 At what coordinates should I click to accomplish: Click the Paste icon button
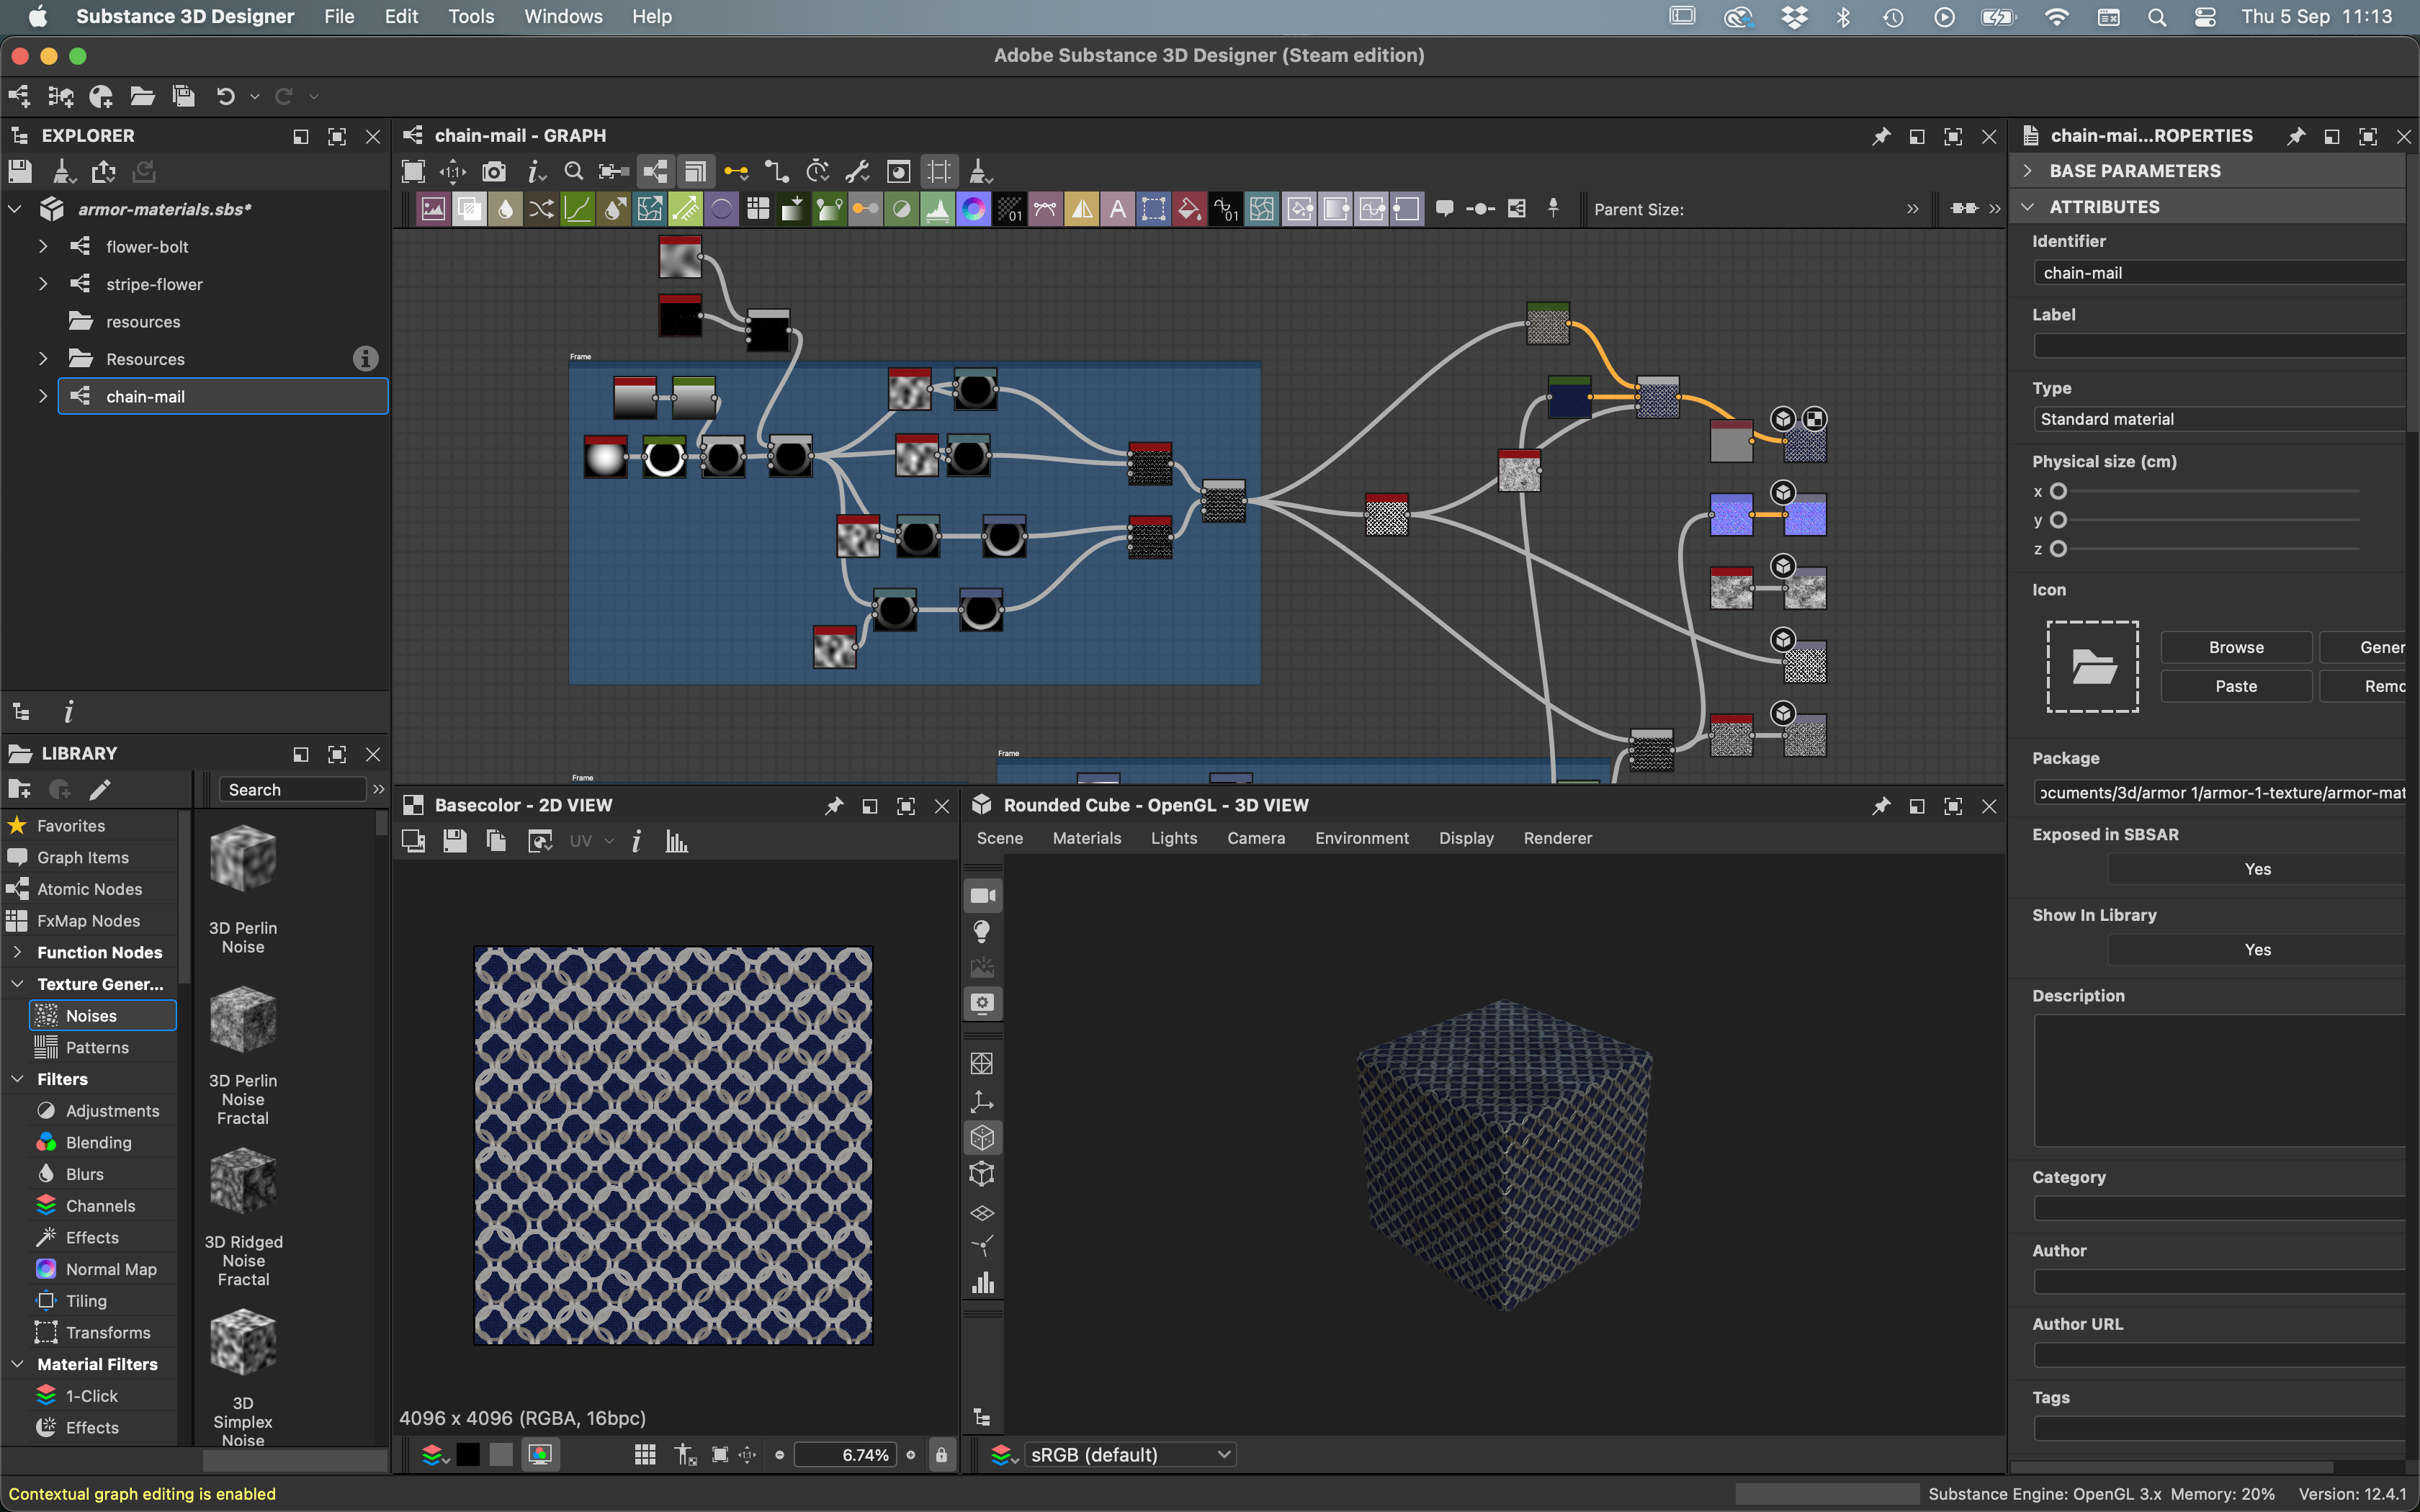pyautogui.click(x=2236, y=686)
